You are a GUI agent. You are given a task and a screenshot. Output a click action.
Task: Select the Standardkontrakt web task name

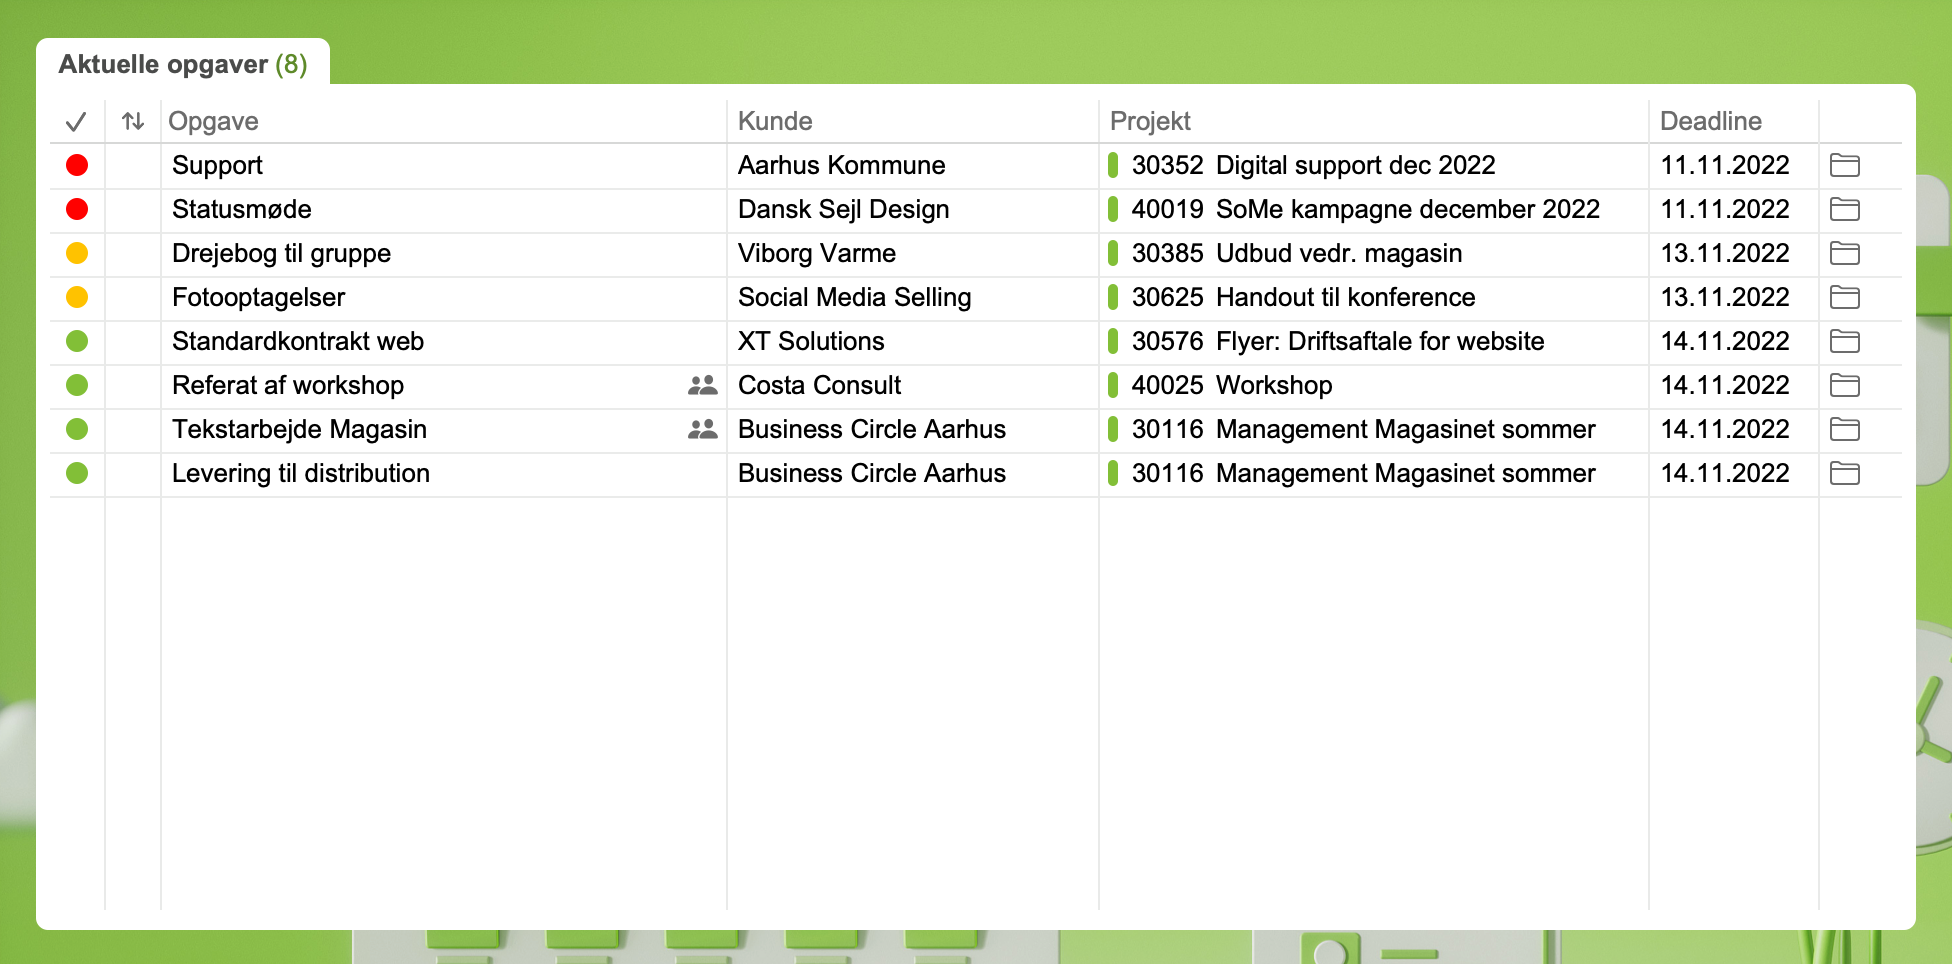tap(298, 342)
